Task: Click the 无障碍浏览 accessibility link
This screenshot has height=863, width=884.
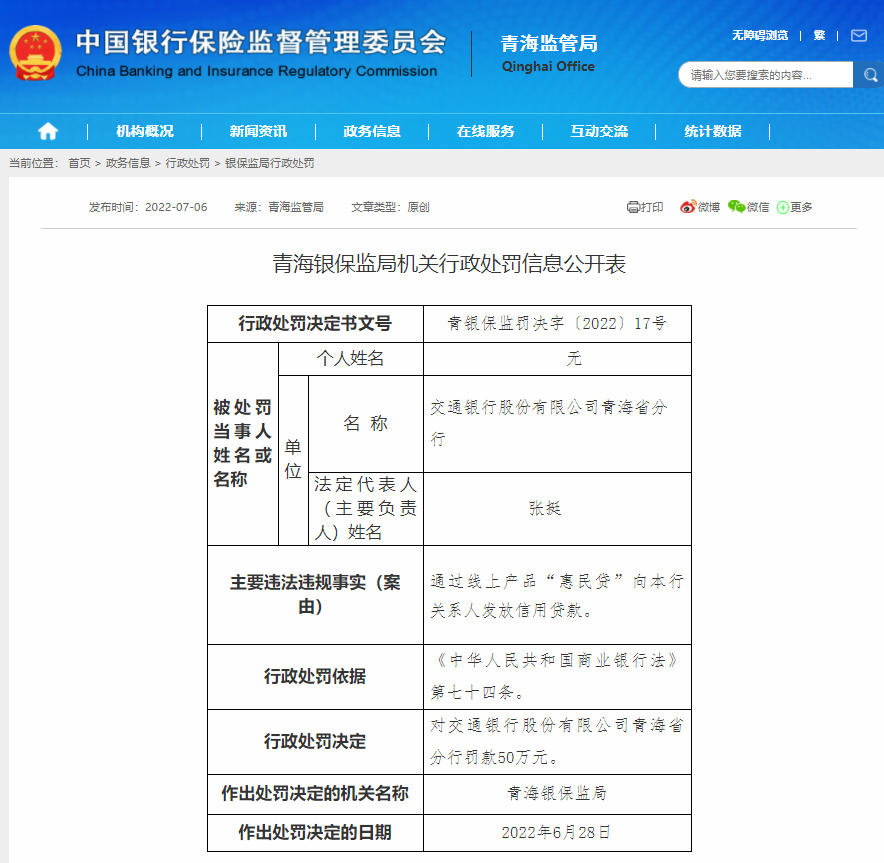Action: coord(759,35)
